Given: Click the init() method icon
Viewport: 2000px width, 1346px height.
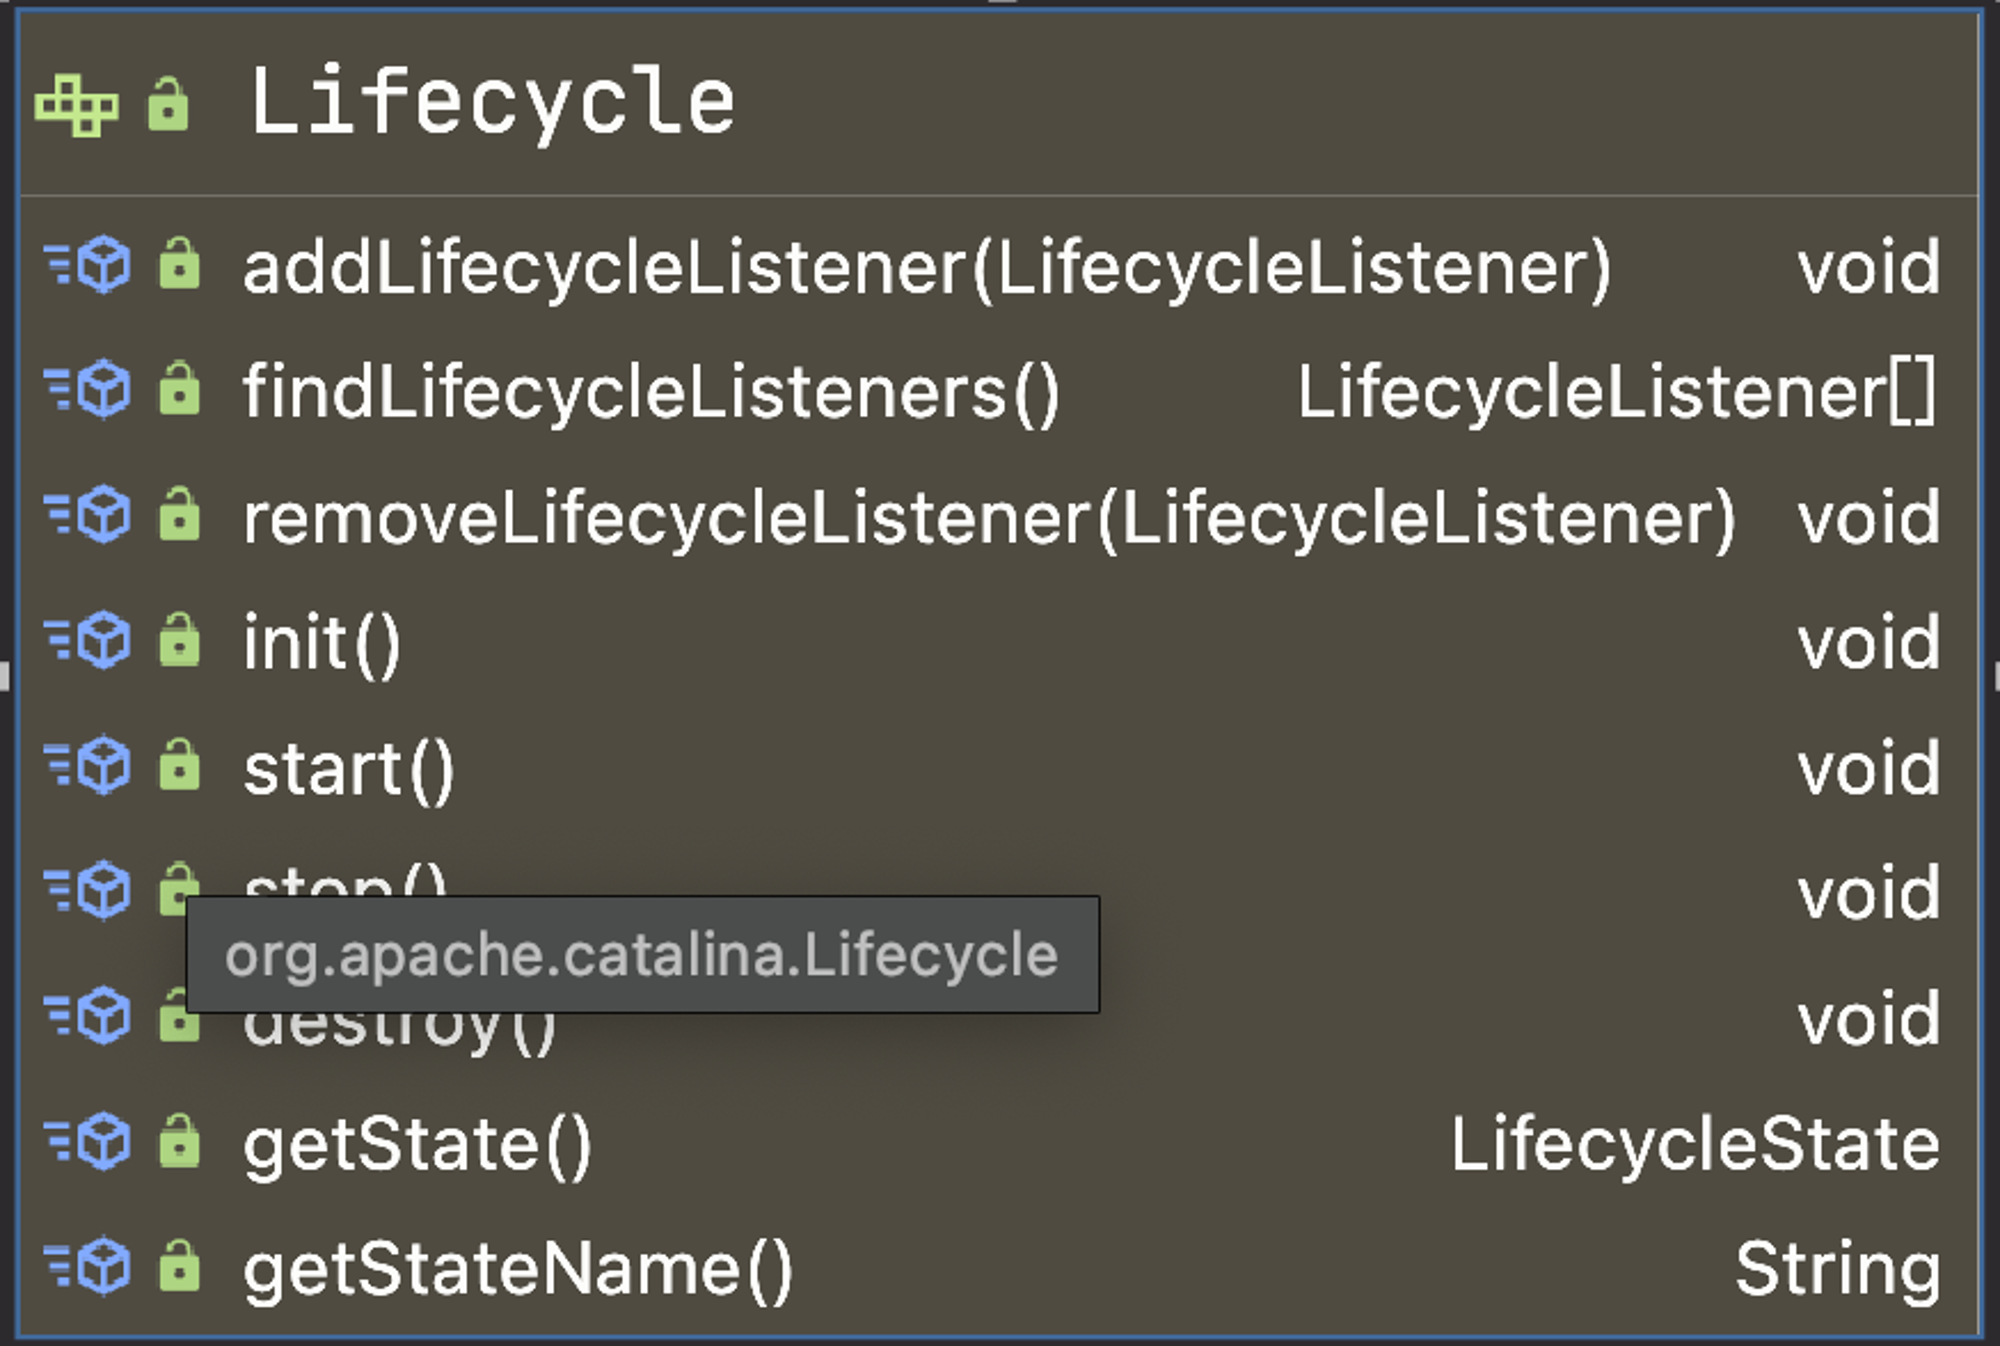Looking at the screenshot, I should (88, 641).
